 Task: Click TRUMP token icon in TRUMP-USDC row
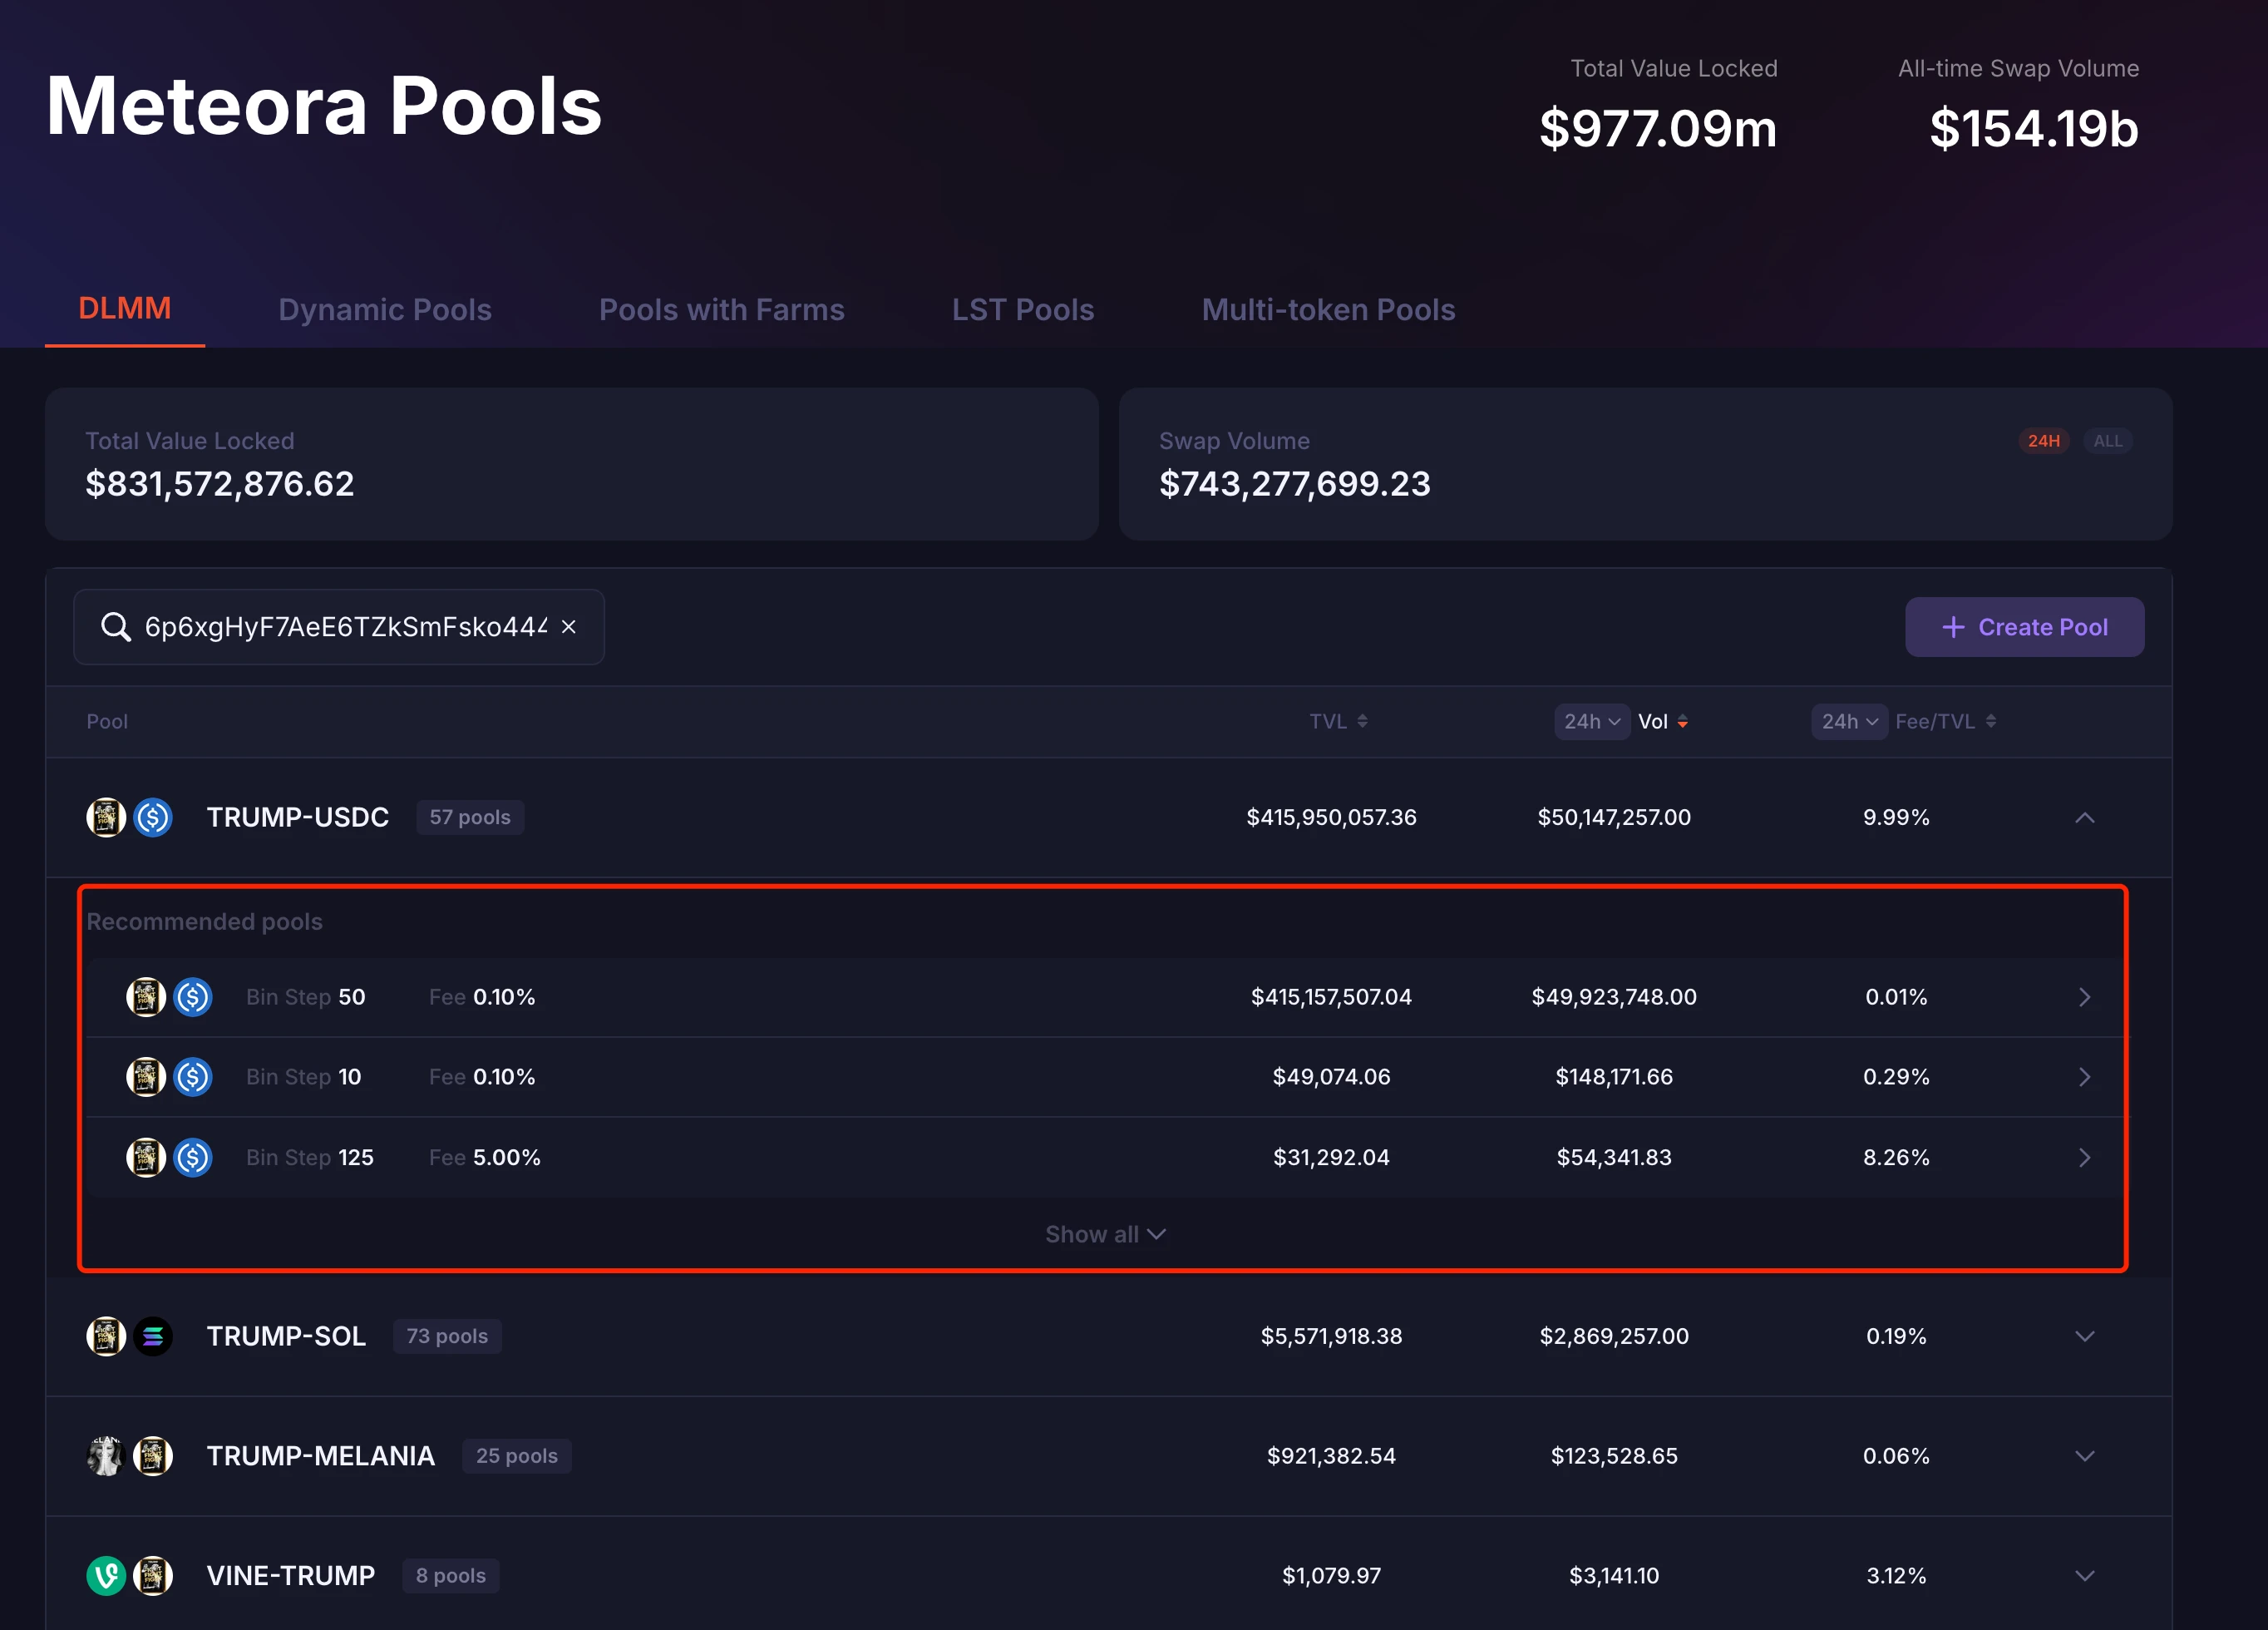click(106, 817)
